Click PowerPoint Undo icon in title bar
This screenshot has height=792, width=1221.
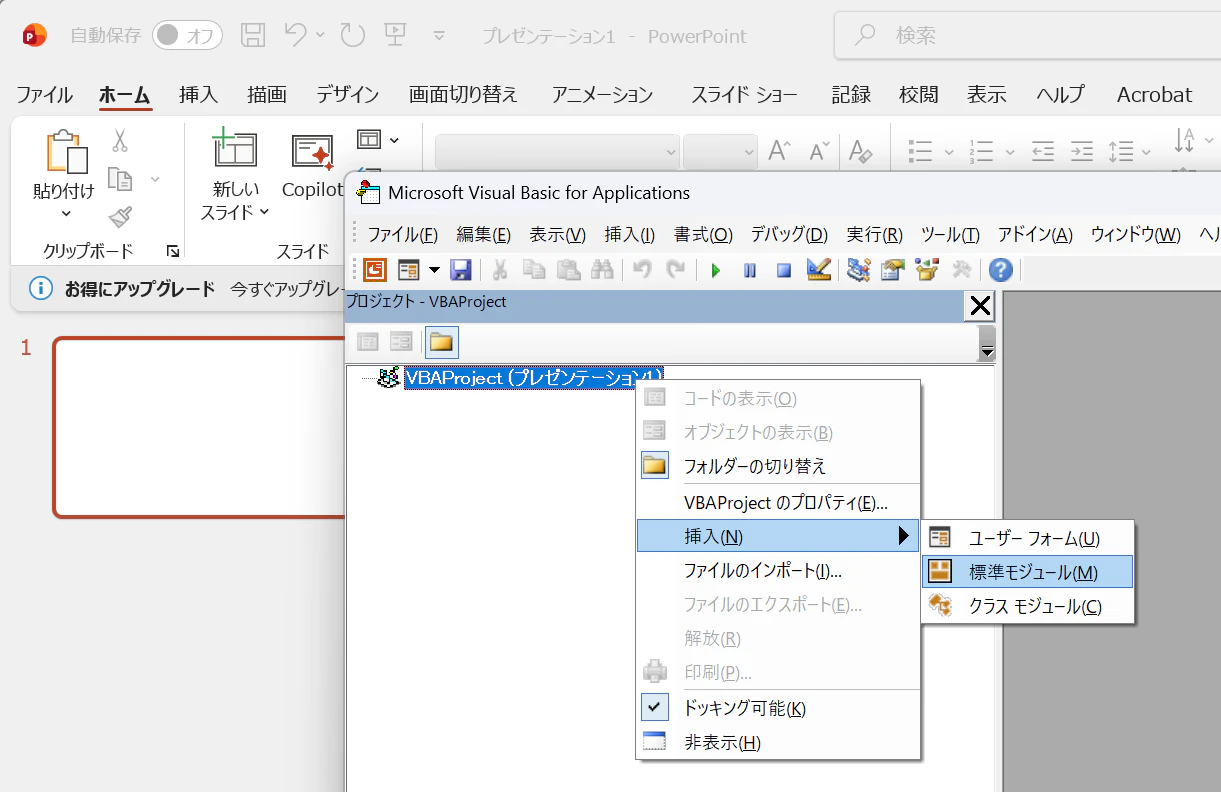click(x=296, y=35)
